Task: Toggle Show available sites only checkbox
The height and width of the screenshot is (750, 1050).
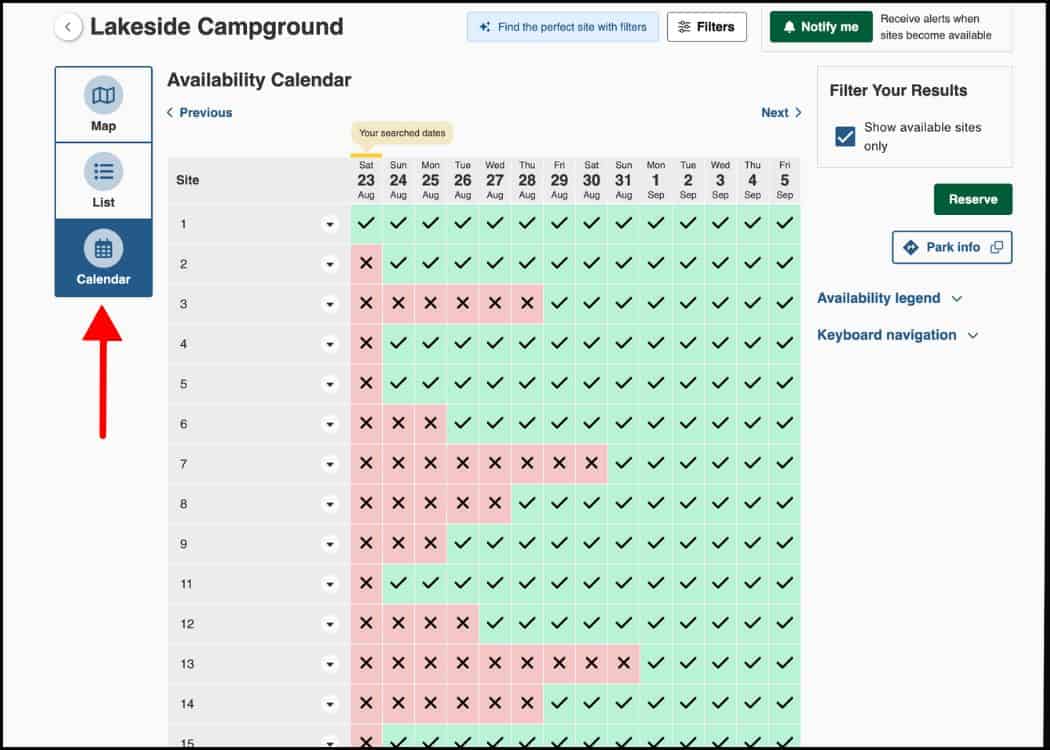Action: tap(845, 137)
